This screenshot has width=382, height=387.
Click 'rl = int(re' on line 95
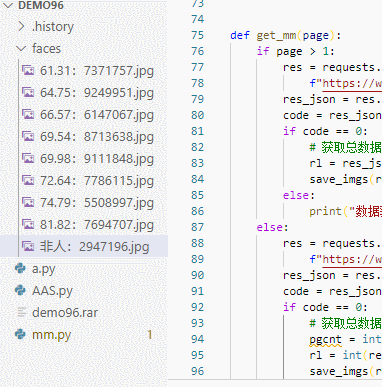tap(345, 355)
